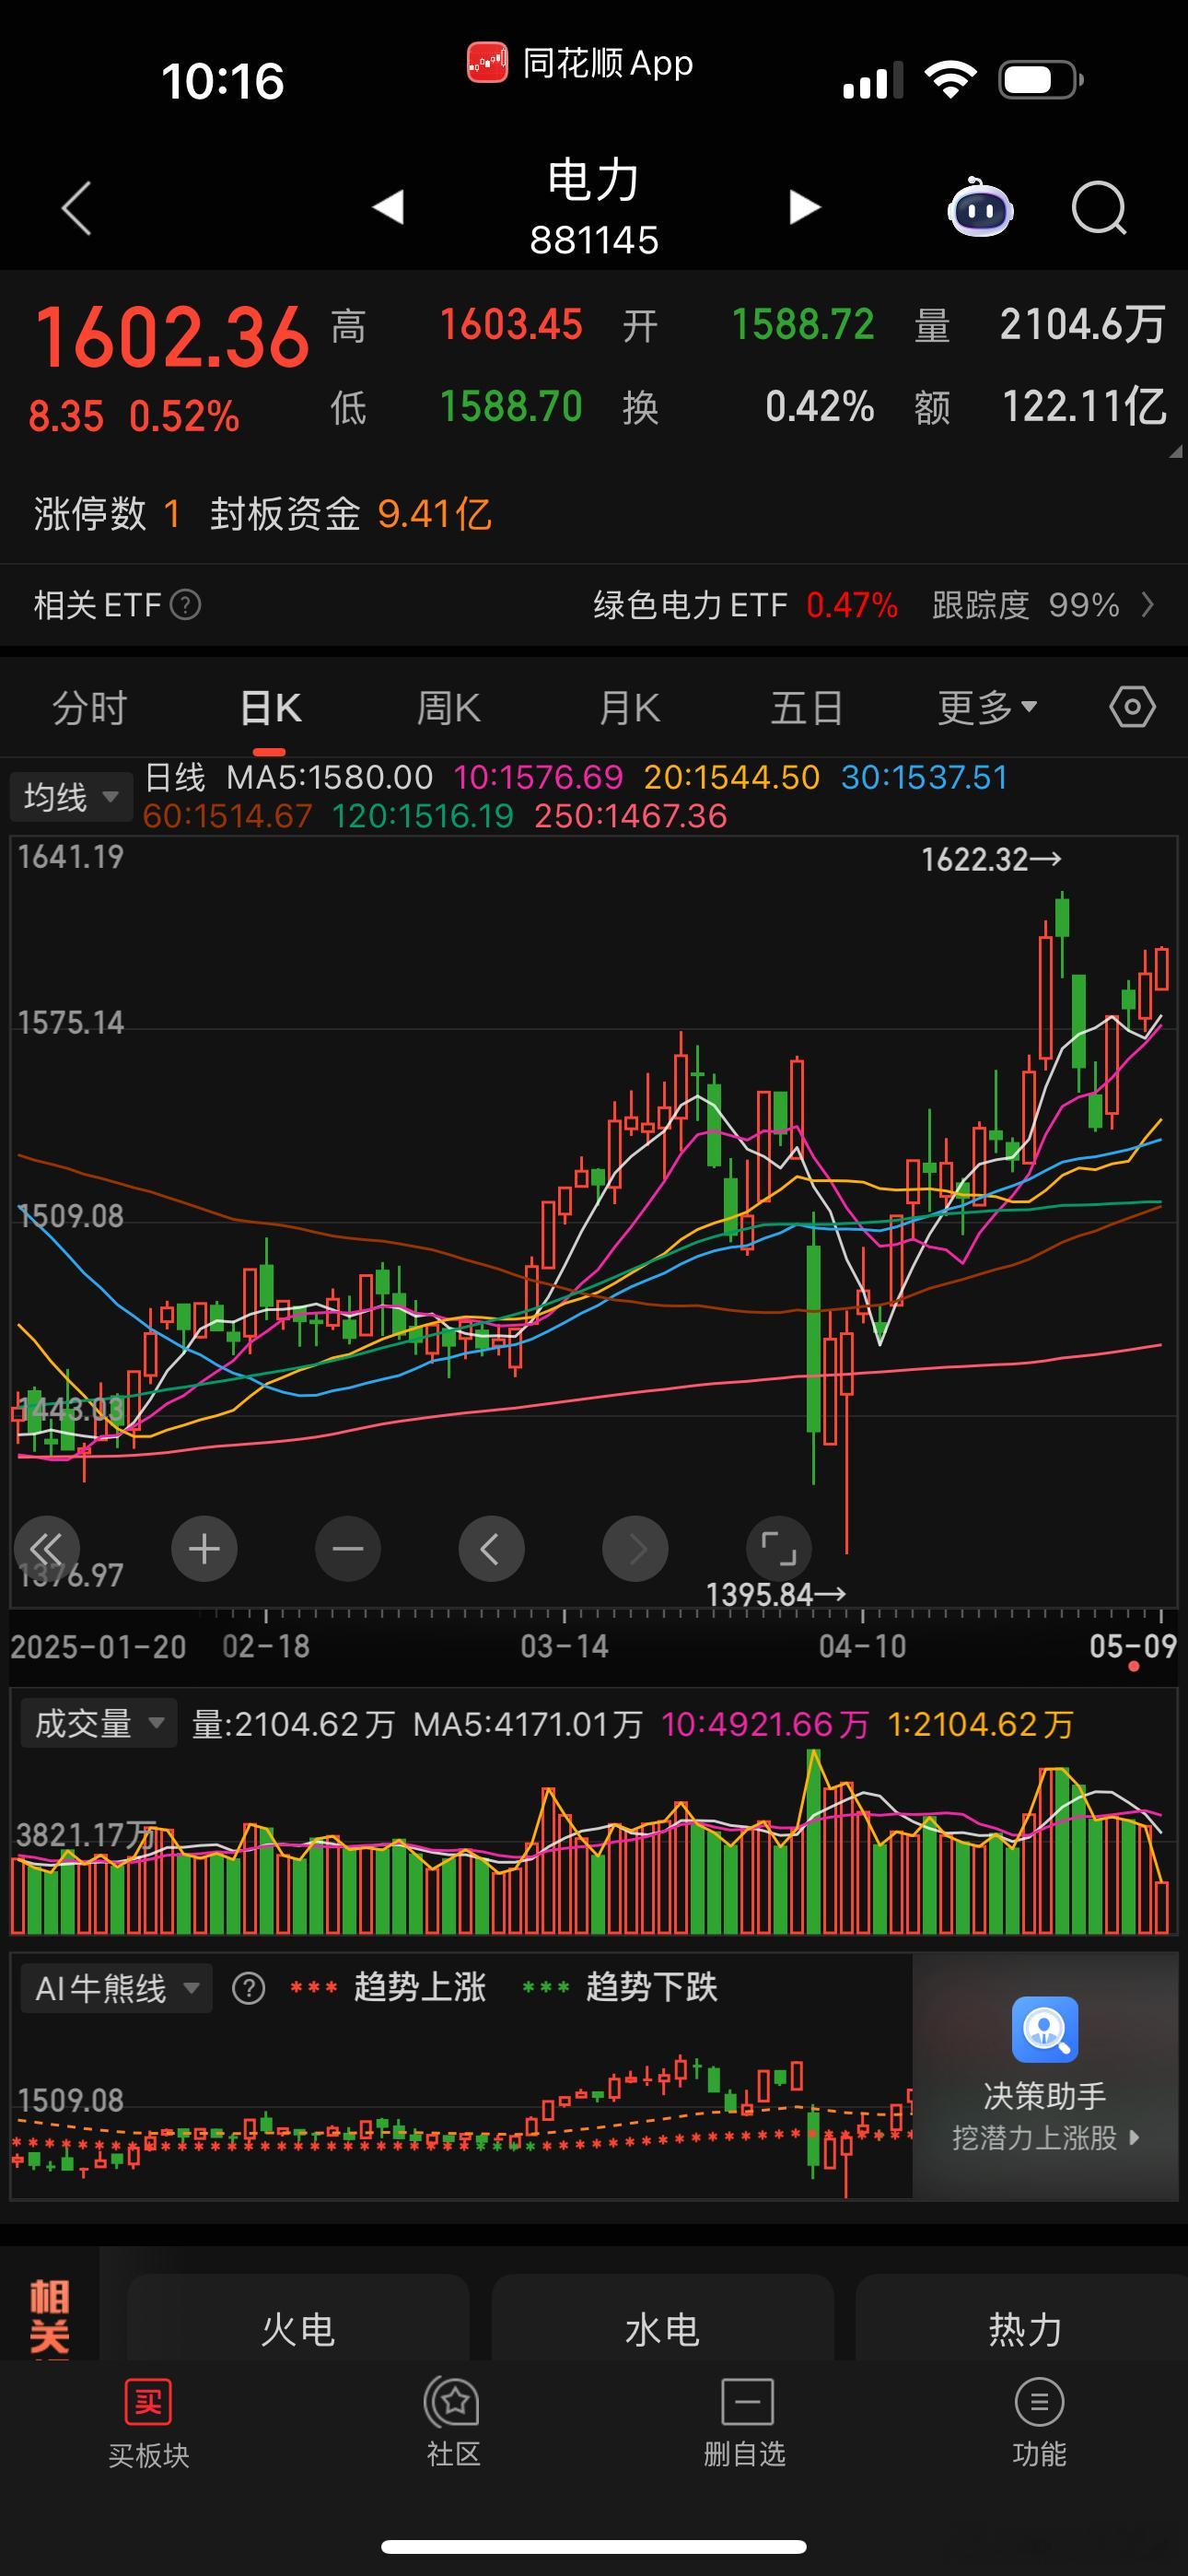Switch to 月K chart tab
This screenshot has height=2576, width=1188.
coord(629,708)
